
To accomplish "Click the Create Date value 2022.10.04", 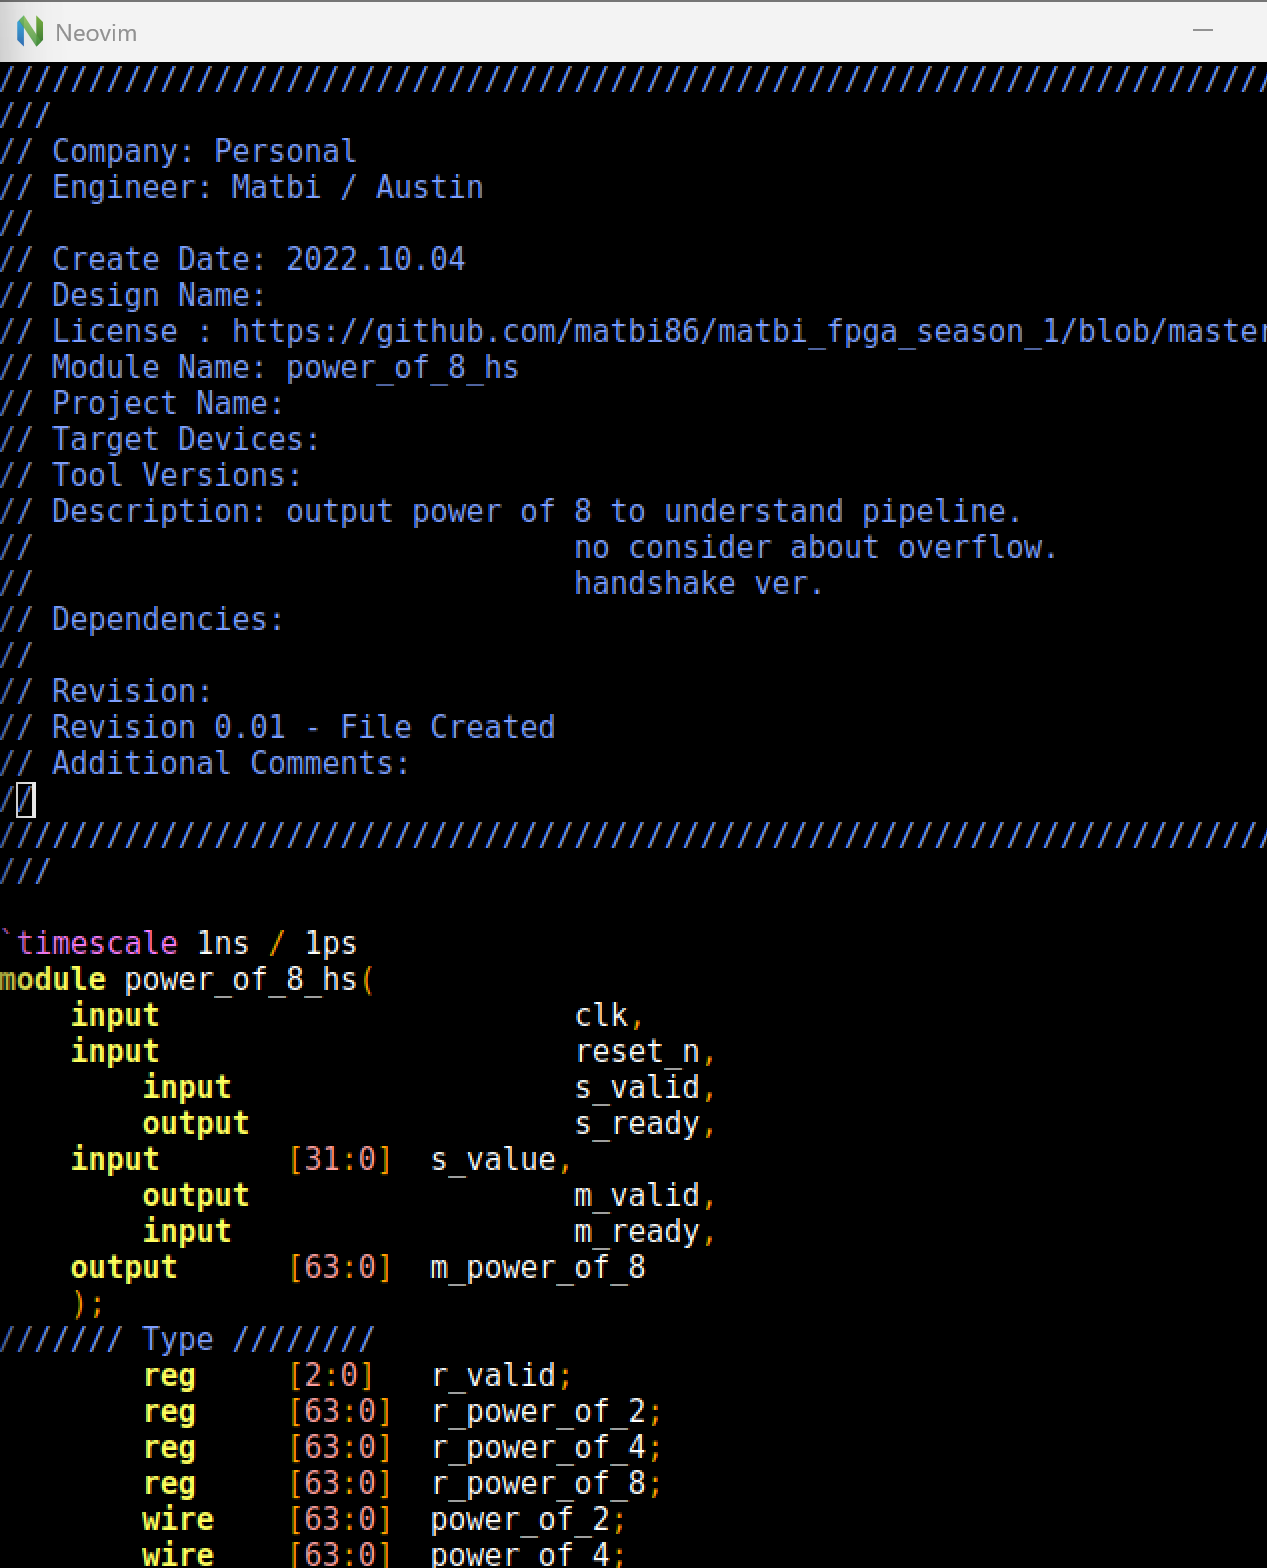I will 376,259.
